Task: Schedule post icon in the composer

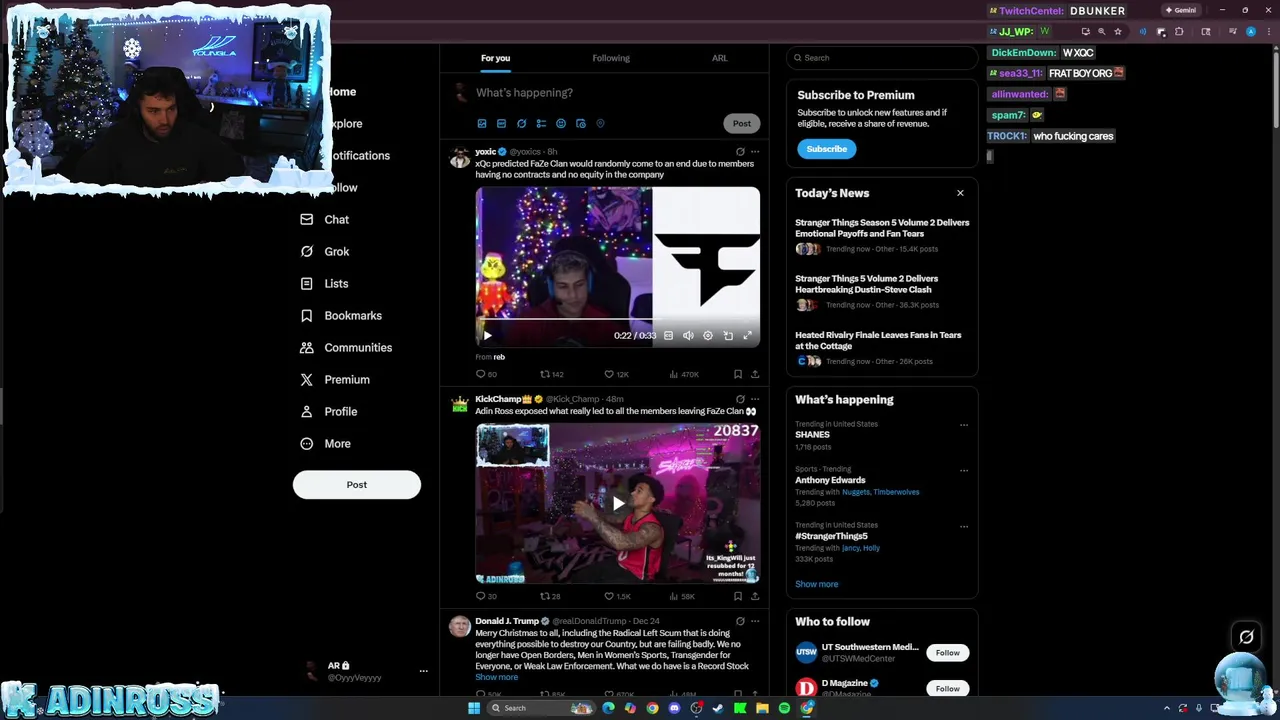Action: [x=580, y=123]
